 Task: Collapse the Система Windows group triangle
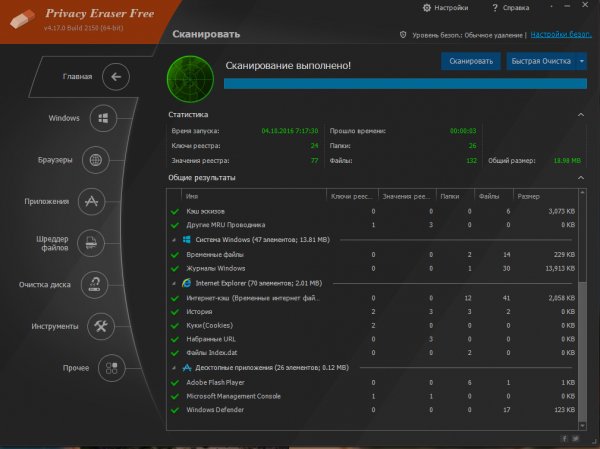coord(174,240)
